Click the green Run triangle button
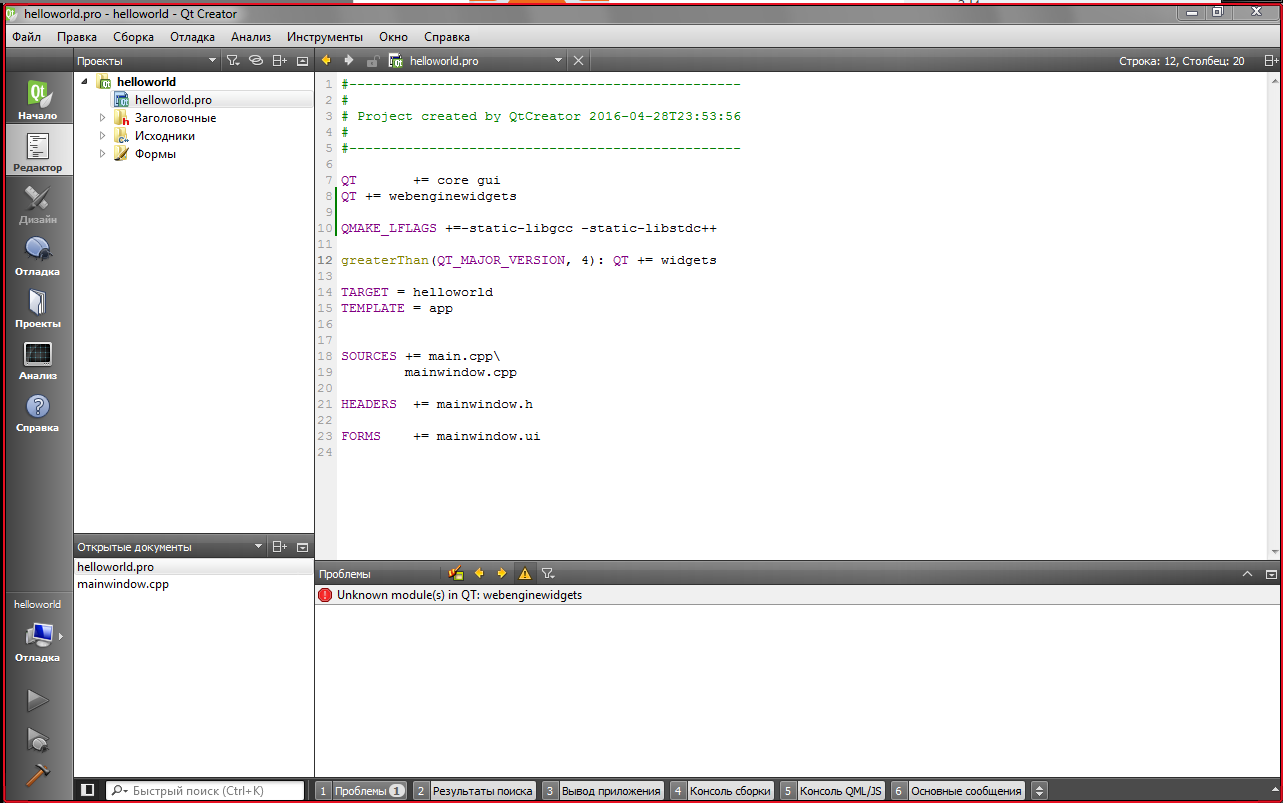Image resolution: width=1283 pixels, height=803 pixels. [x=37, y=700]
